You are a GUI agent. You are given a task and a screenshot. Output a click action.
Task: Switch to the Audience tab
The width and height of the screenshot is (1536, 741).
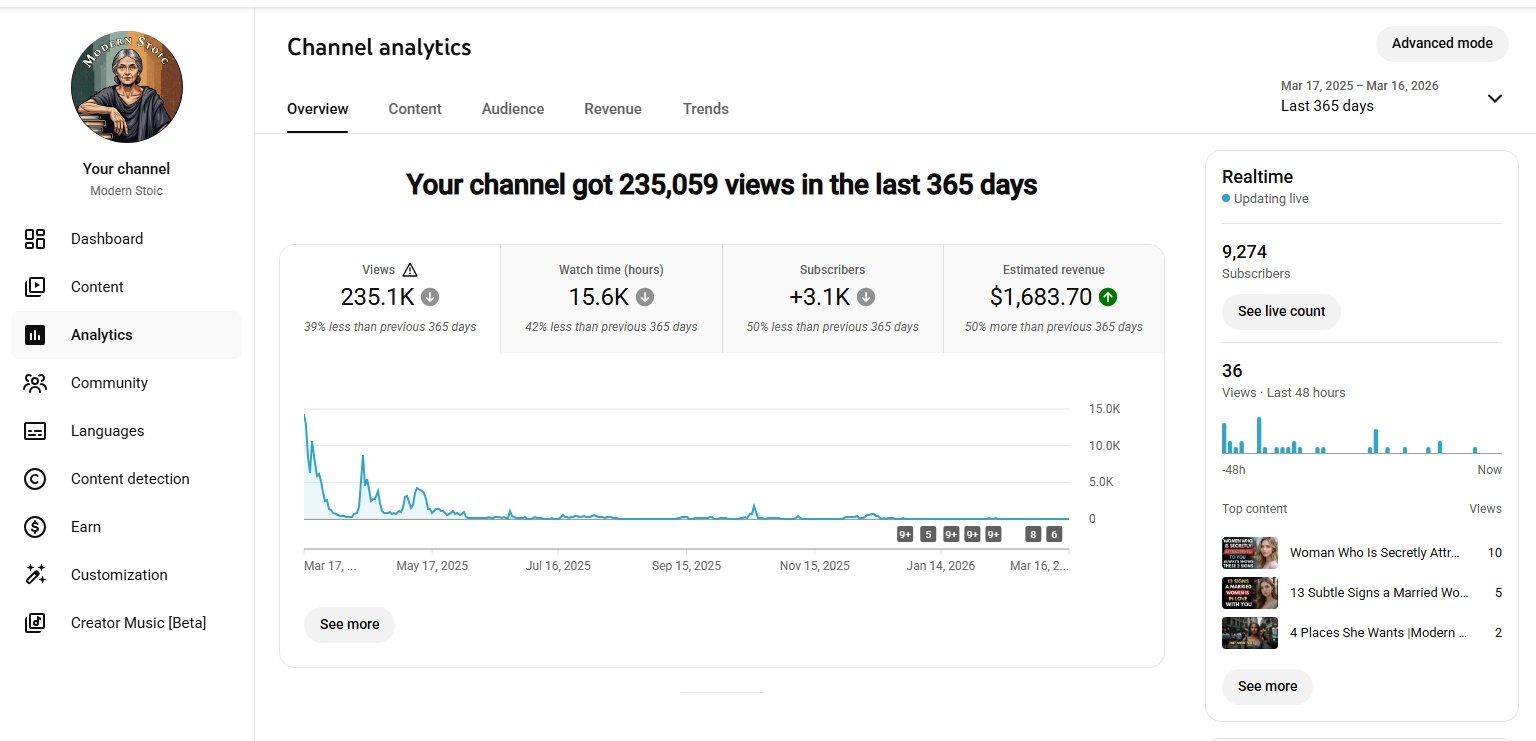[512, 109]
